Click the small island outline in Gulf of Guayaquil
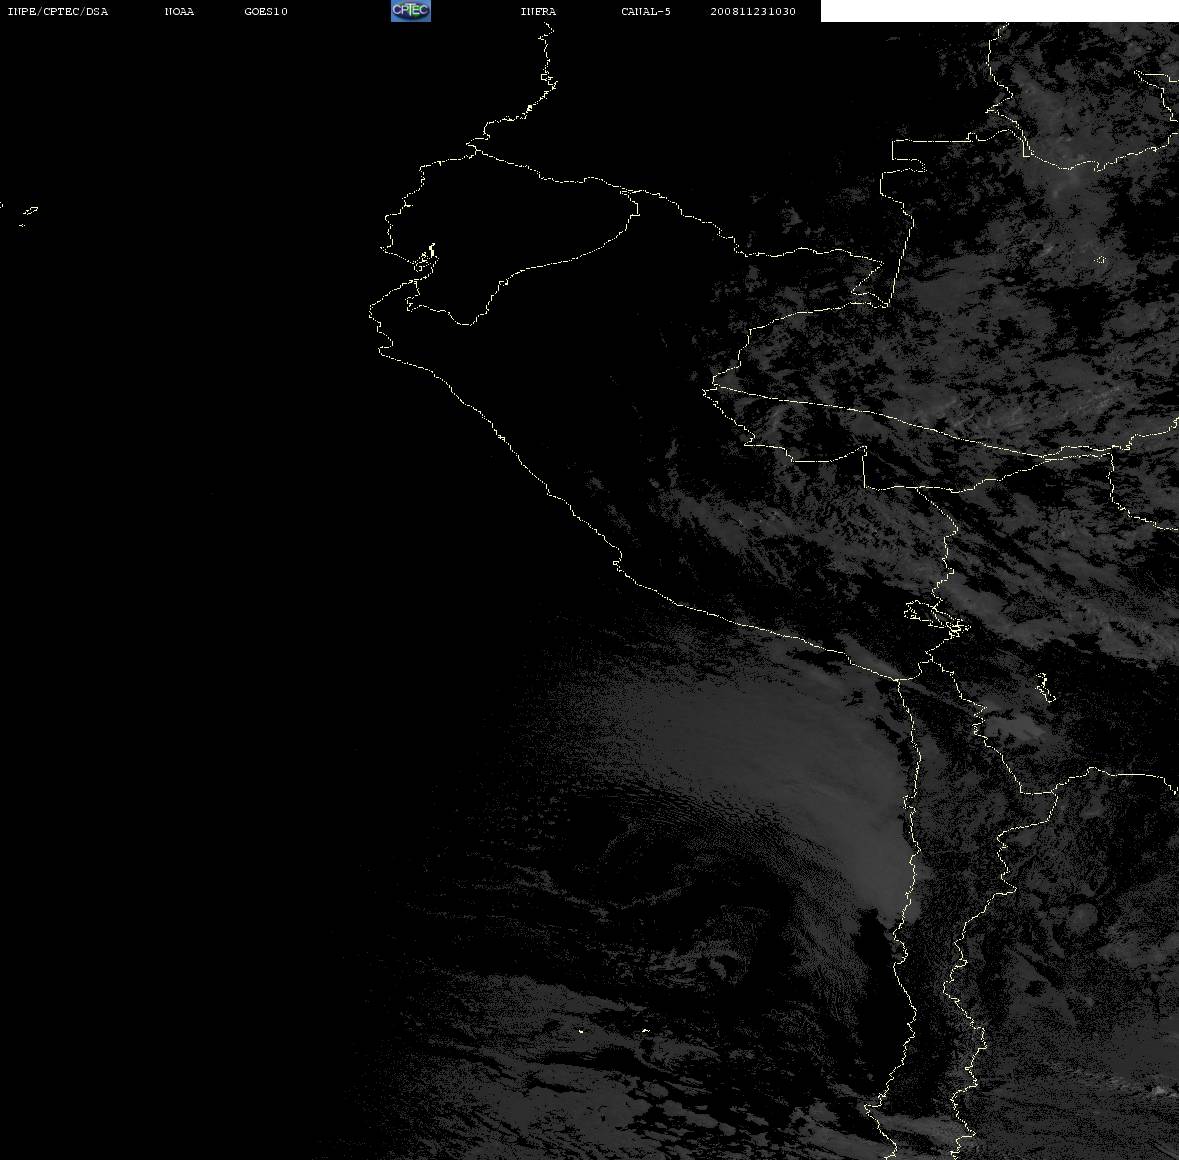 (x=426, y=259)
